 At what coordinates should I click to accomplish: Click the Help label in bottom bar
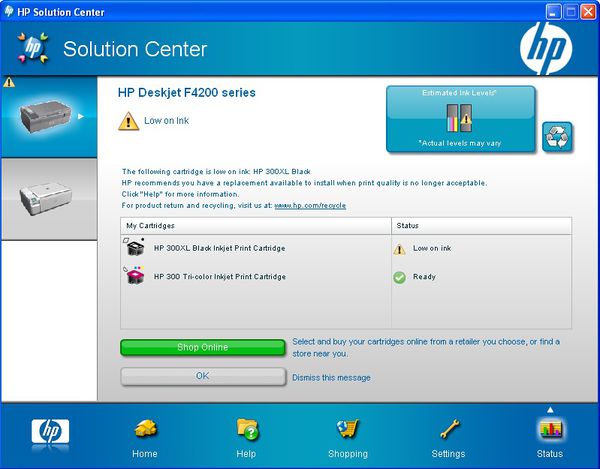tap(246, 454)
